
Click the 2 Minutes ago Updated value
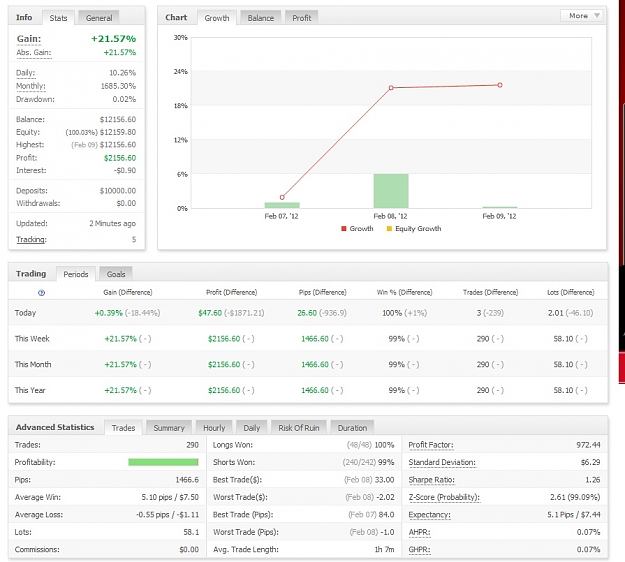click(112, 223)
